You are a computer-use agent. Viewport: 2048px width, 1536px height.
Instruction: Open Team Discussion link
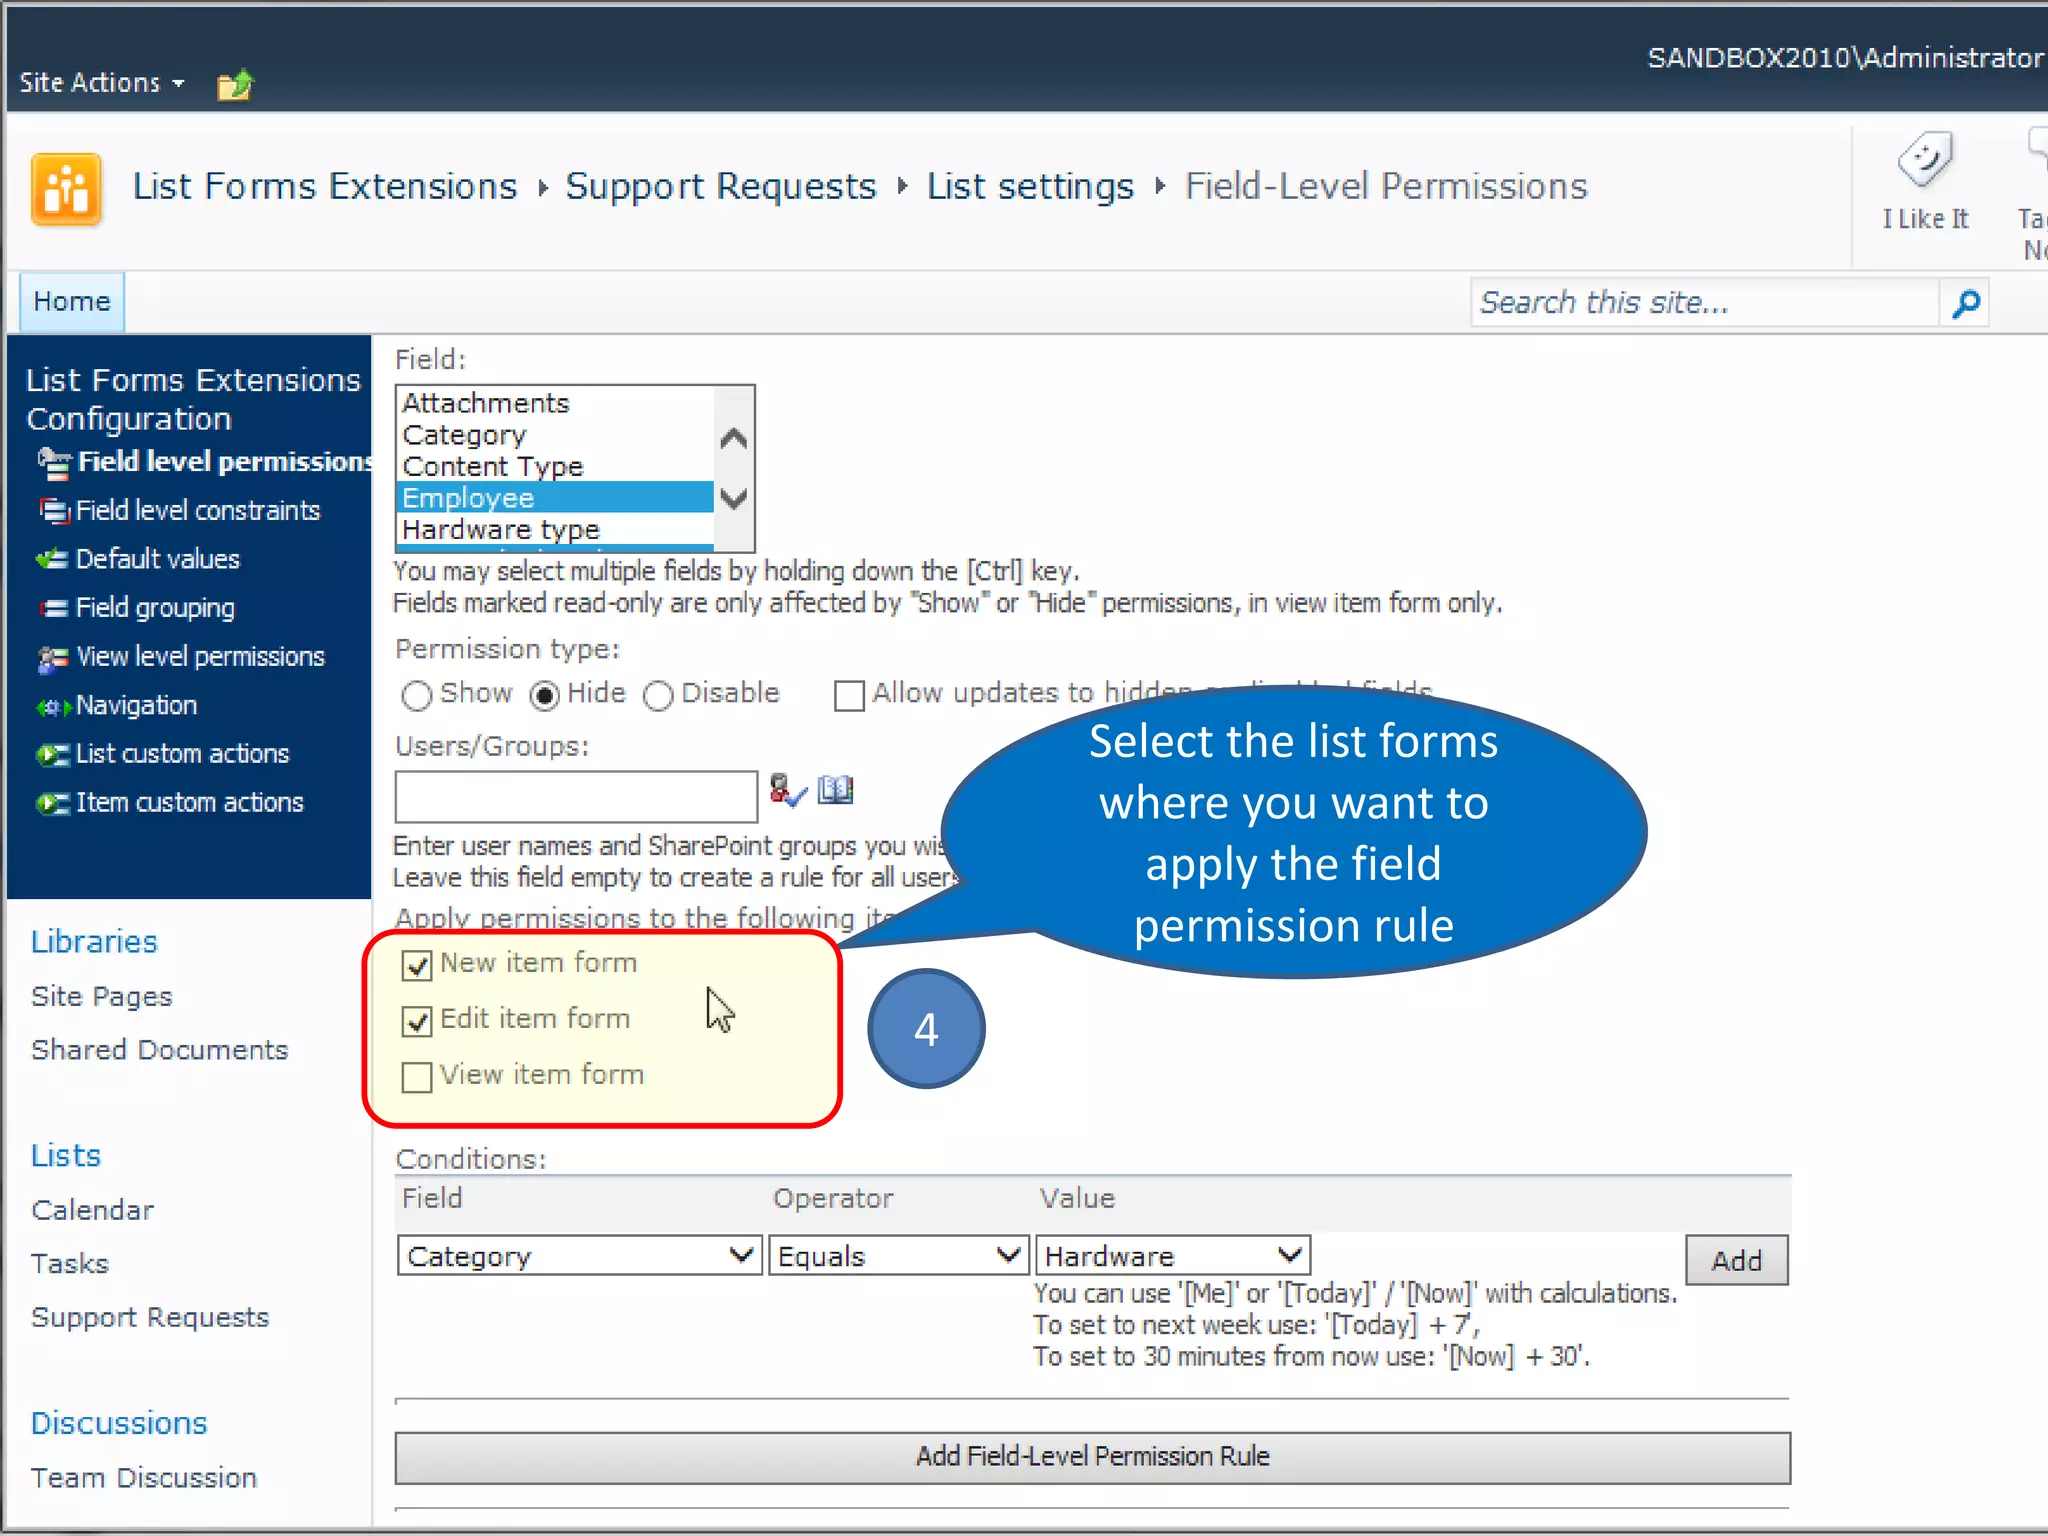(144, 1478)
